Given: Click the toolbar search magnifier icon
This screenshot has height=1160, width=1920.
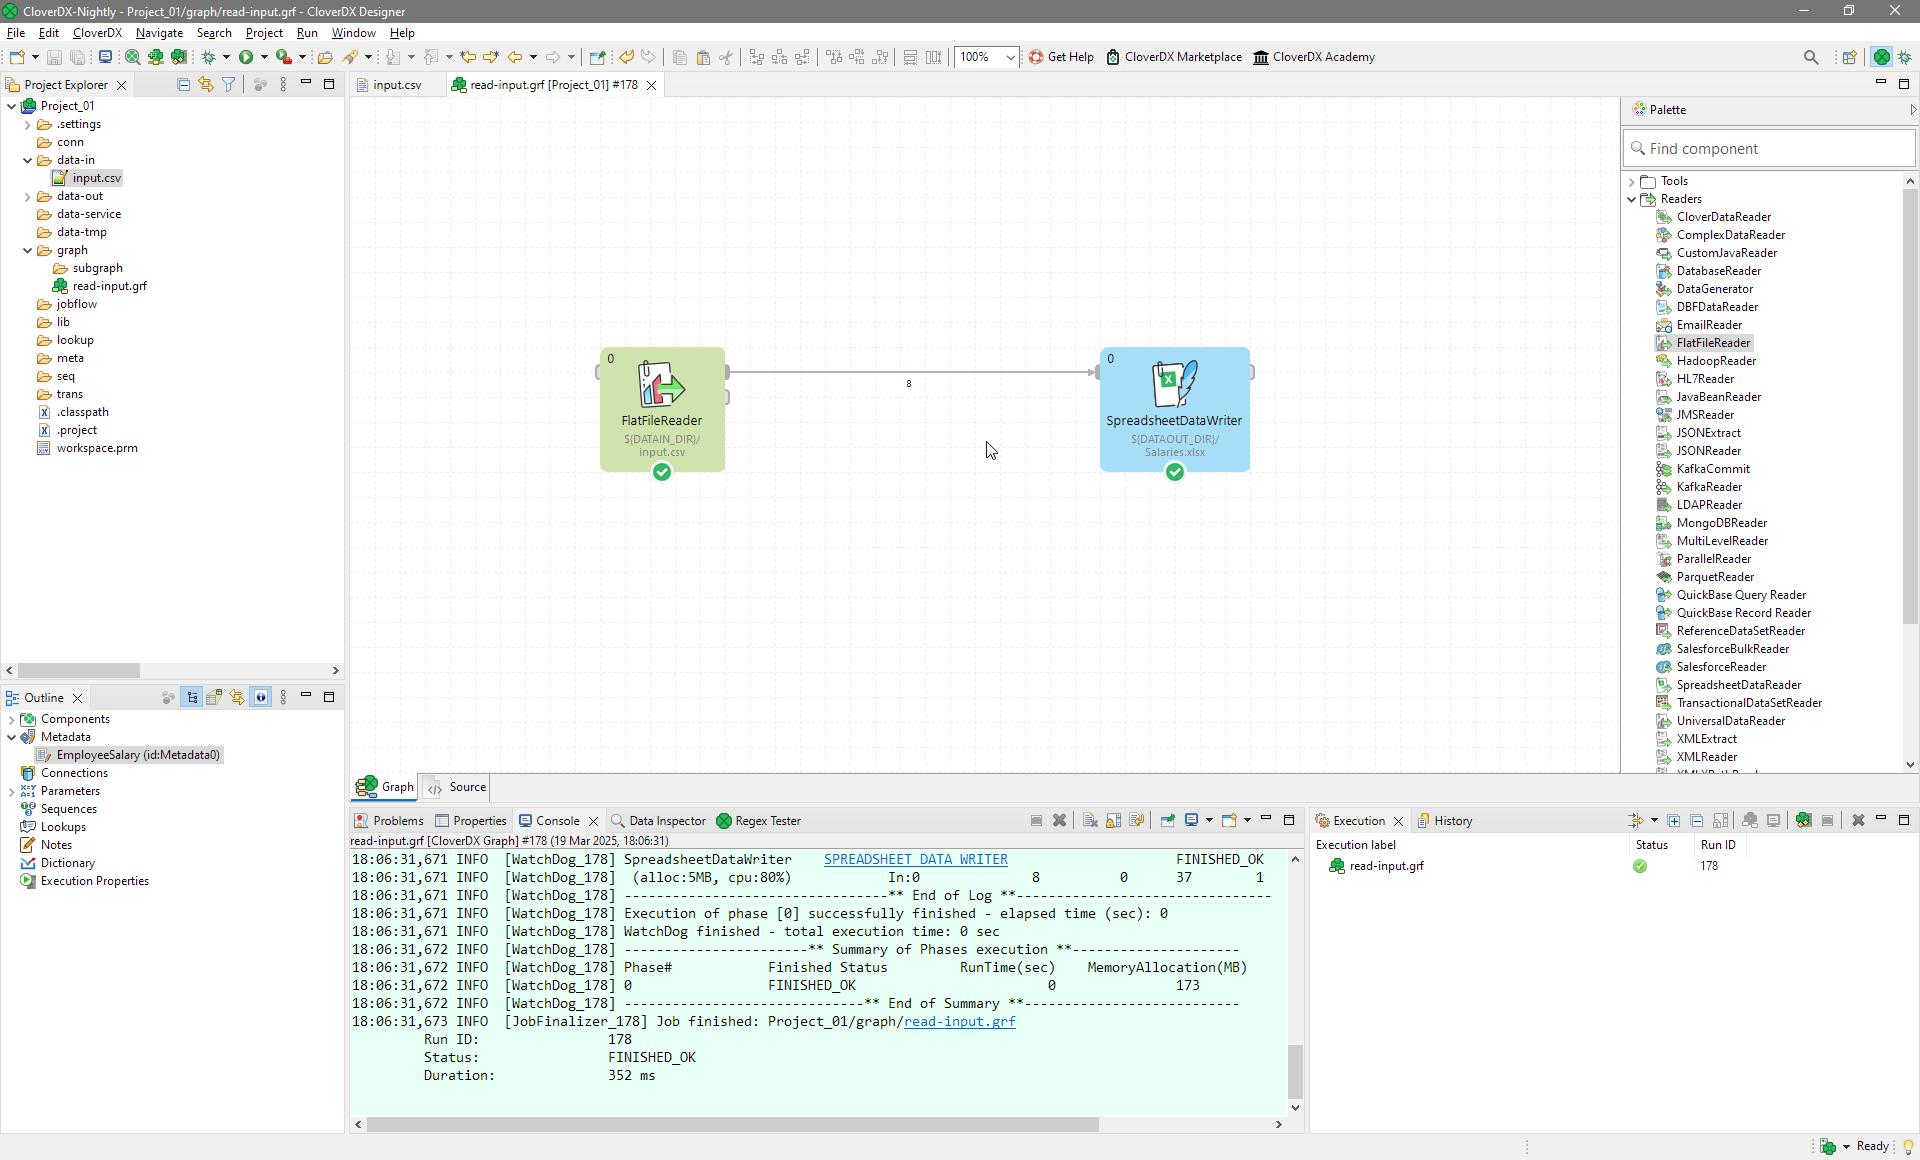Looking at the screenshot, I should click(1810, 57).
